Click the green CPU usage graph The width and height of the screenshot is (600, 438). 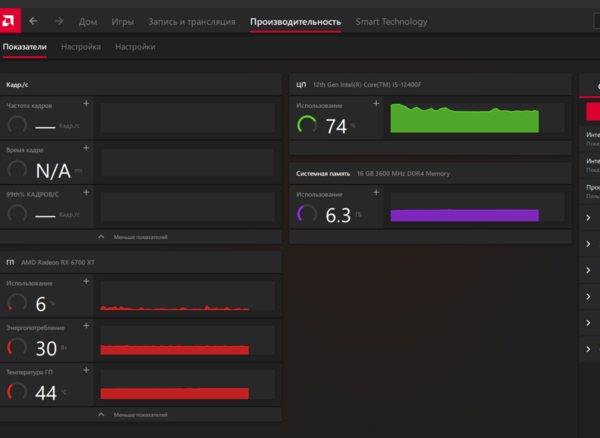point(464,118)
